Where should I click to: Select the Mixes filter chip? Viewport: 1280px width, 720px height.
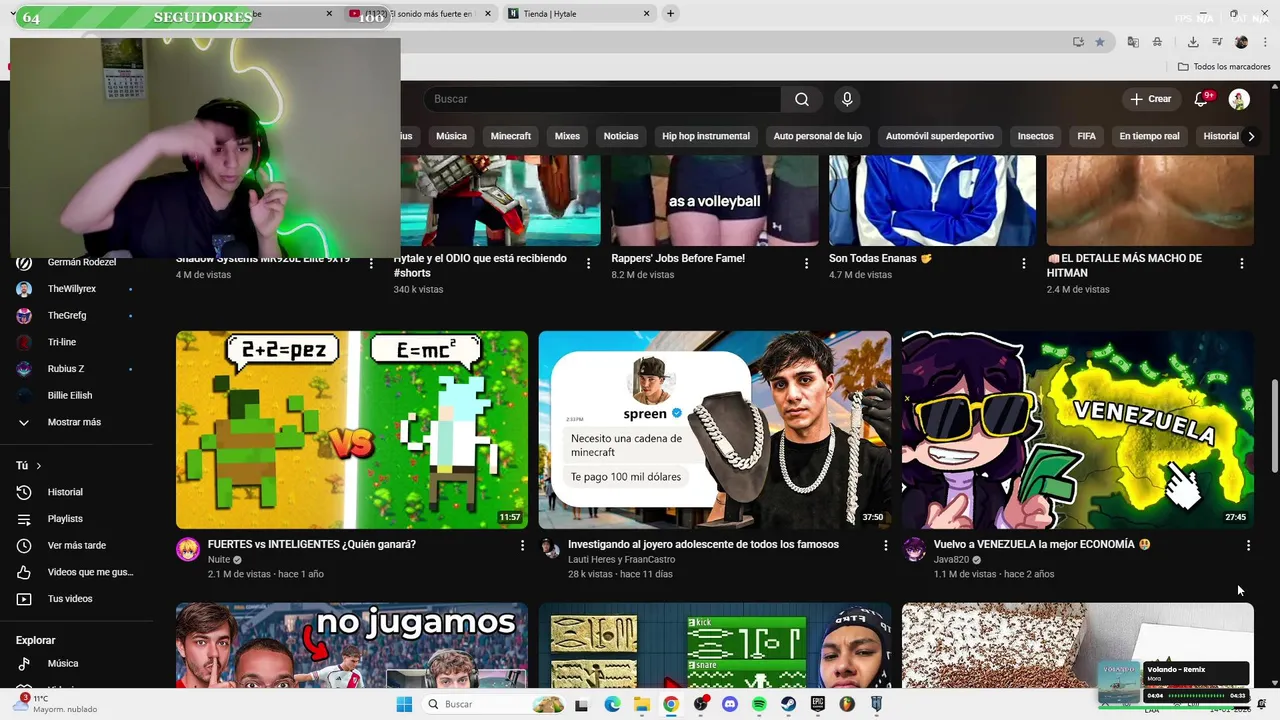(x=567, y=136)
